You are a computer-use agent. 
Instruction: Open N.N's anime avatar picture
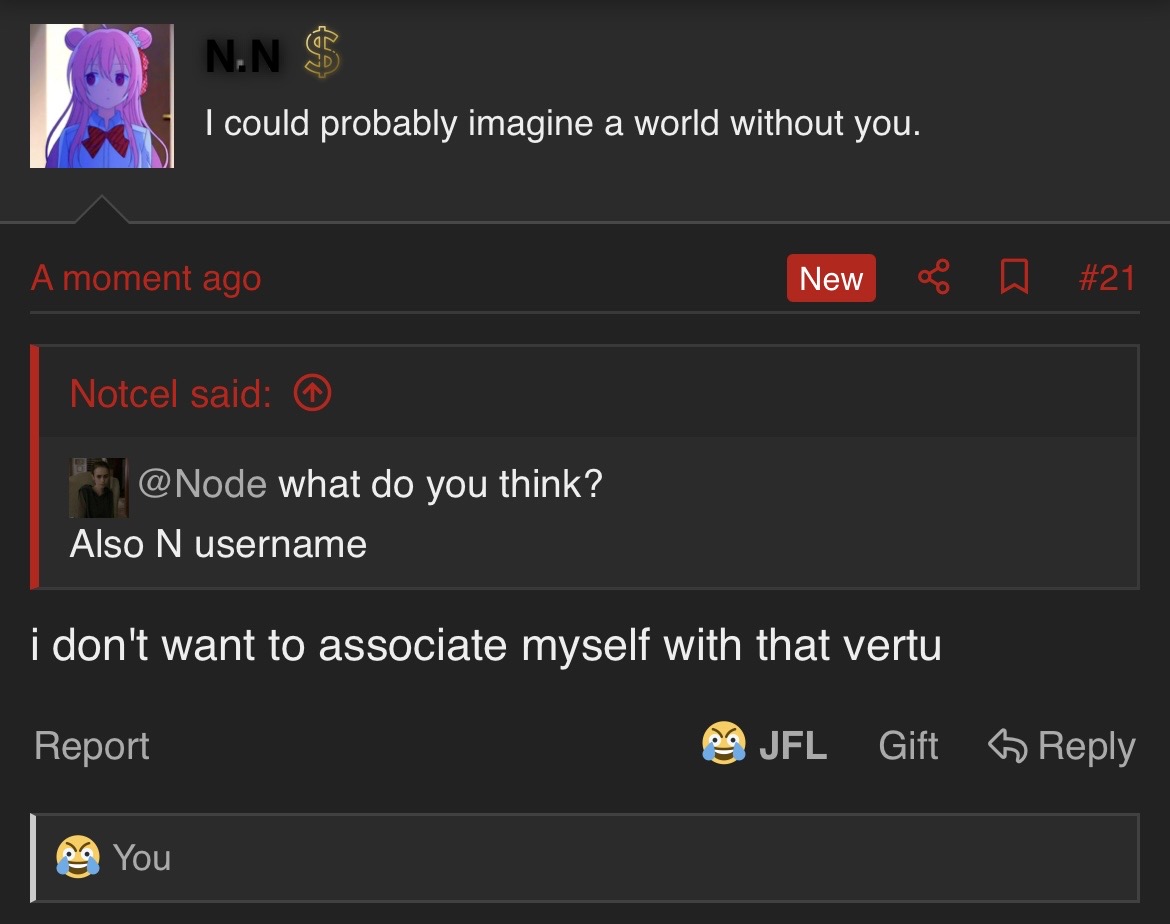pos(102,96)
